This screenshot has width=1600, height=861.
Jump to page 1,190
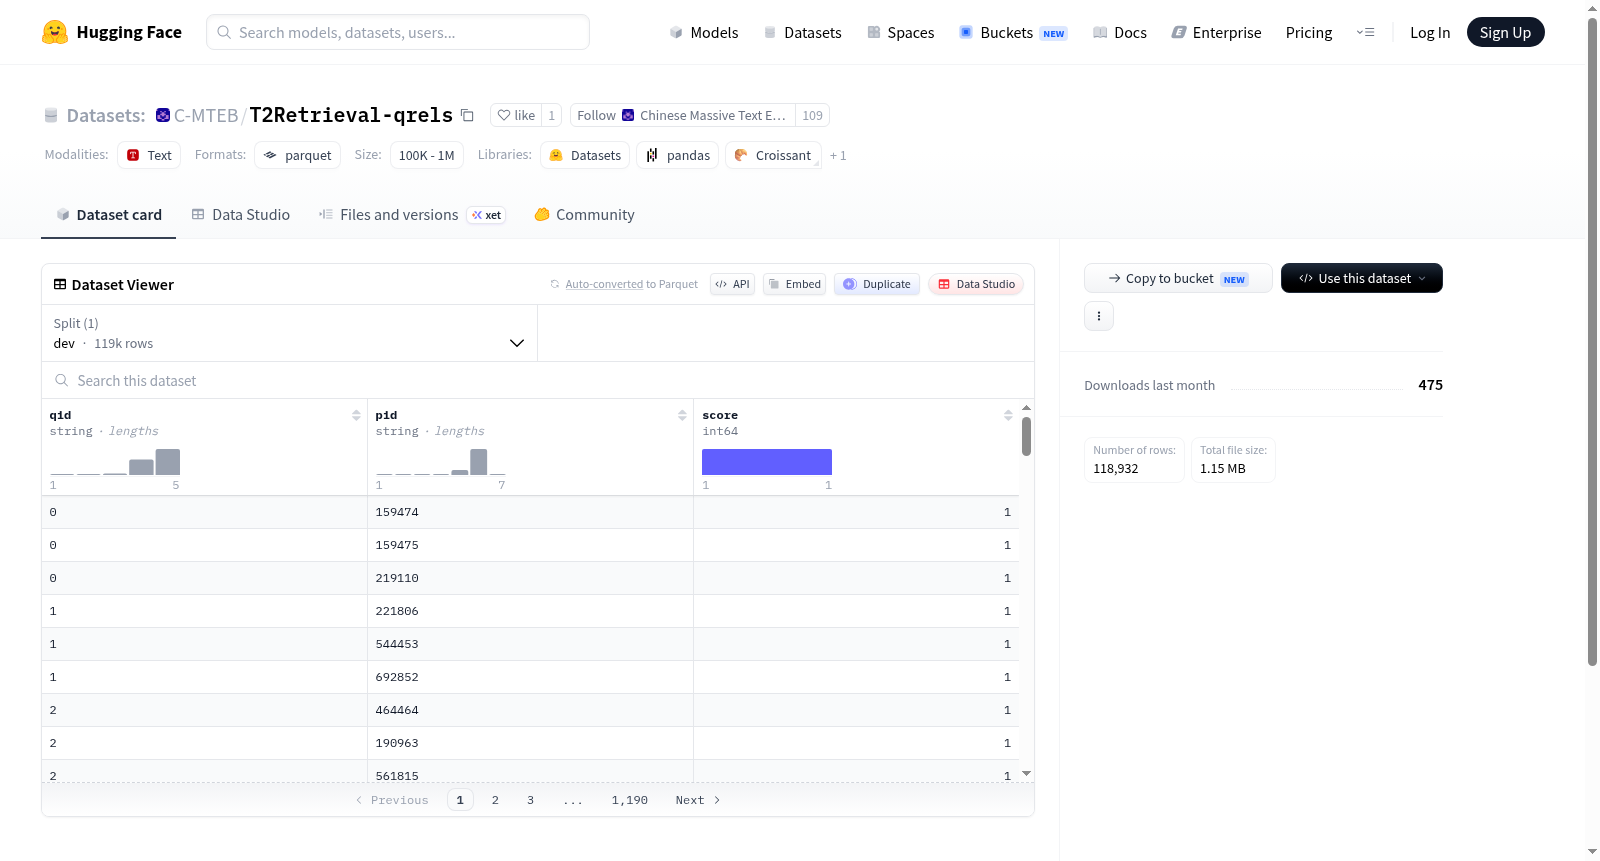point(630,800)
